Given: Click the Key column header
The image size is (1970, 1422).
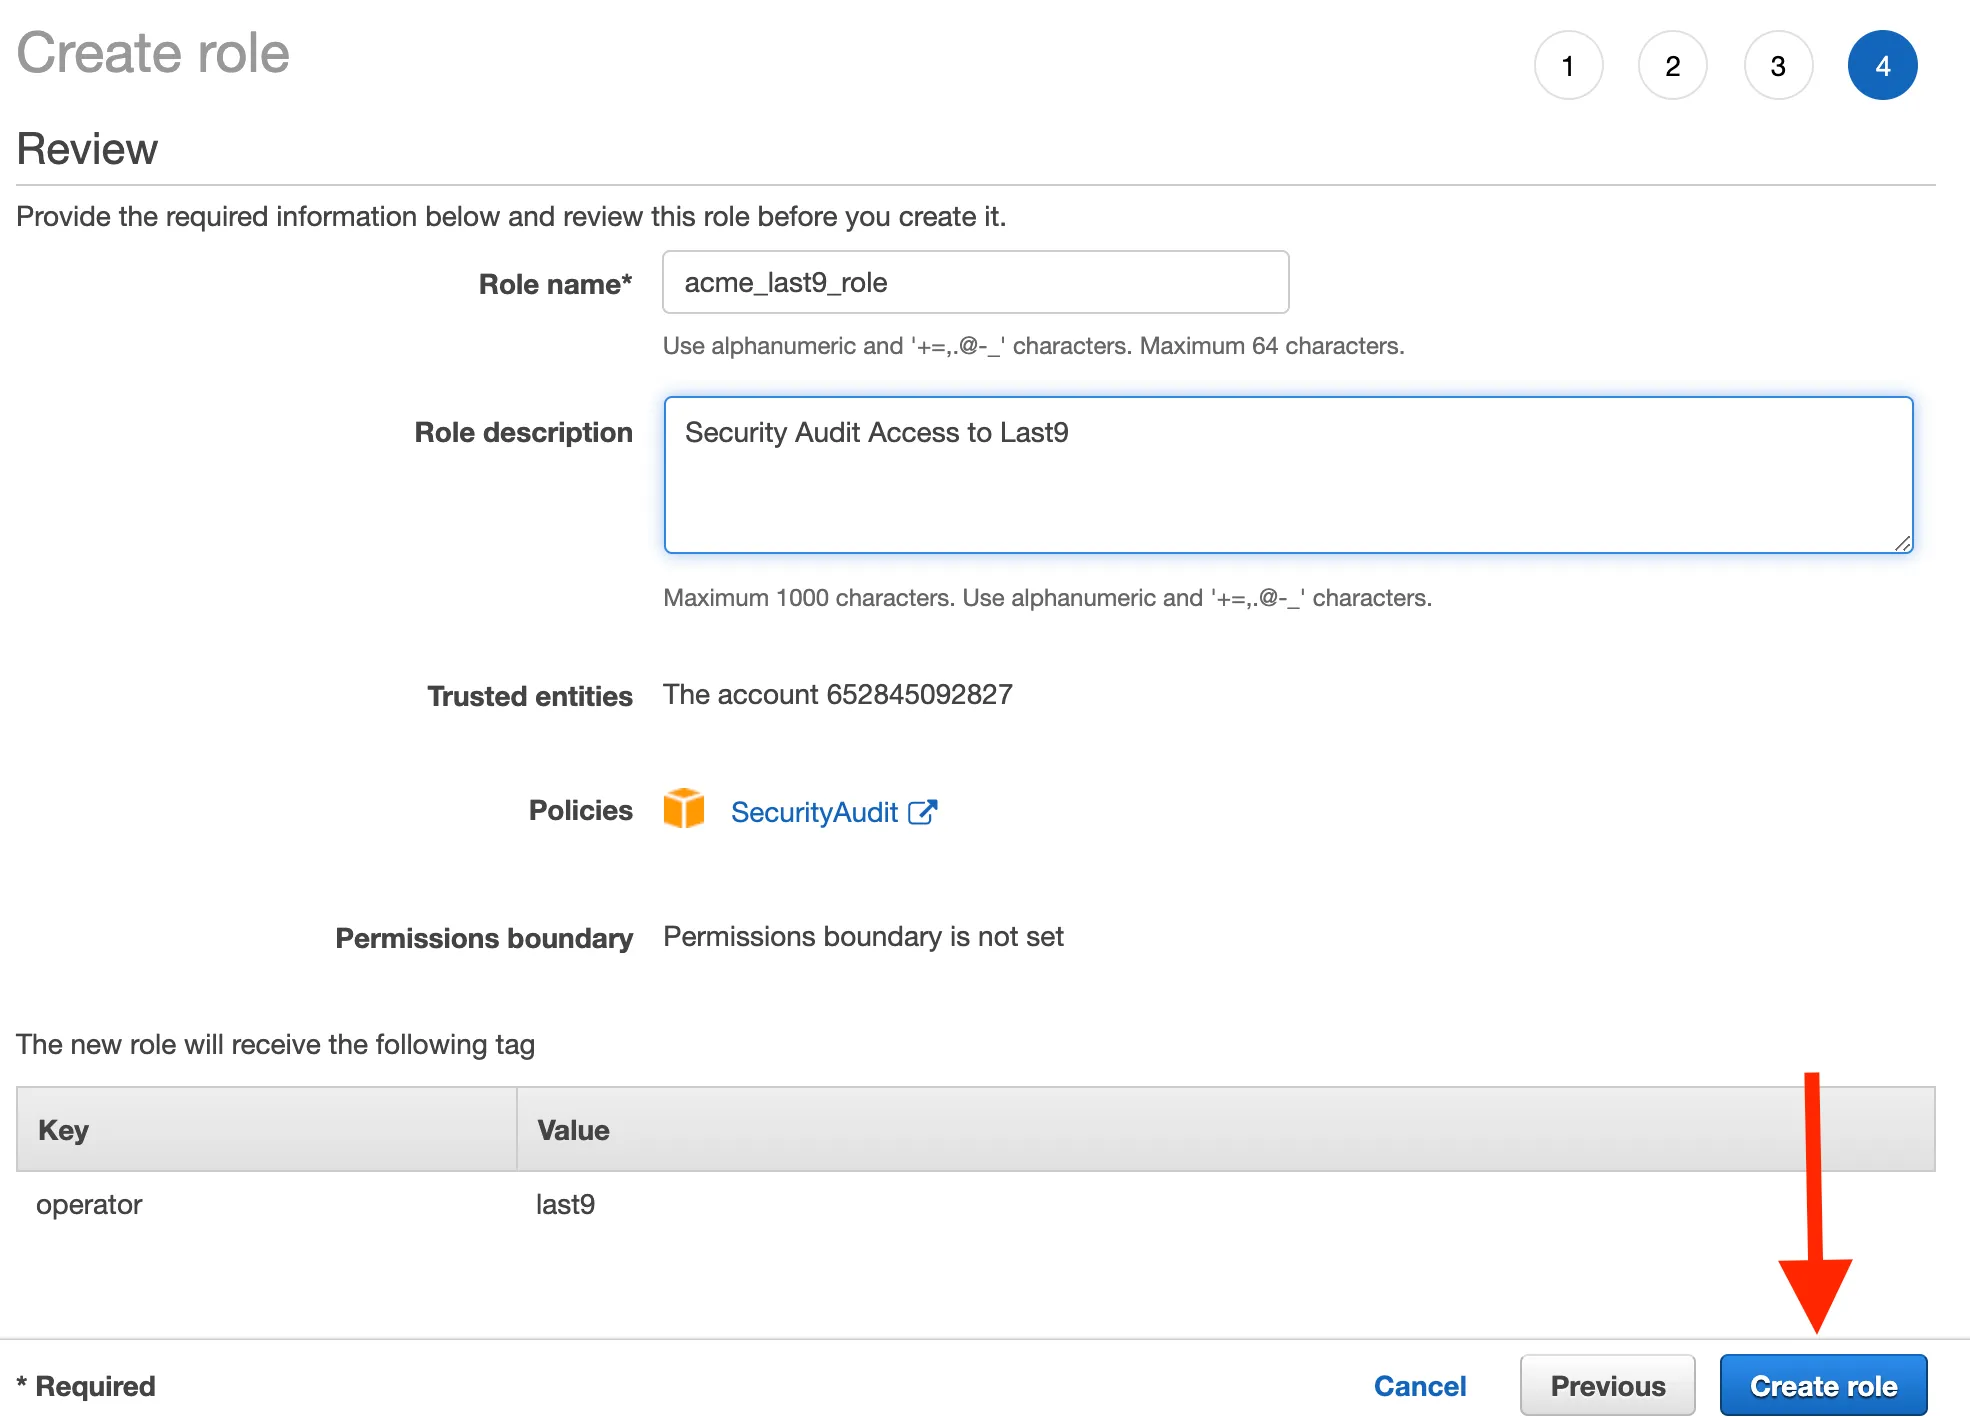Looking at the screenshot, I should pos(64,1130).
